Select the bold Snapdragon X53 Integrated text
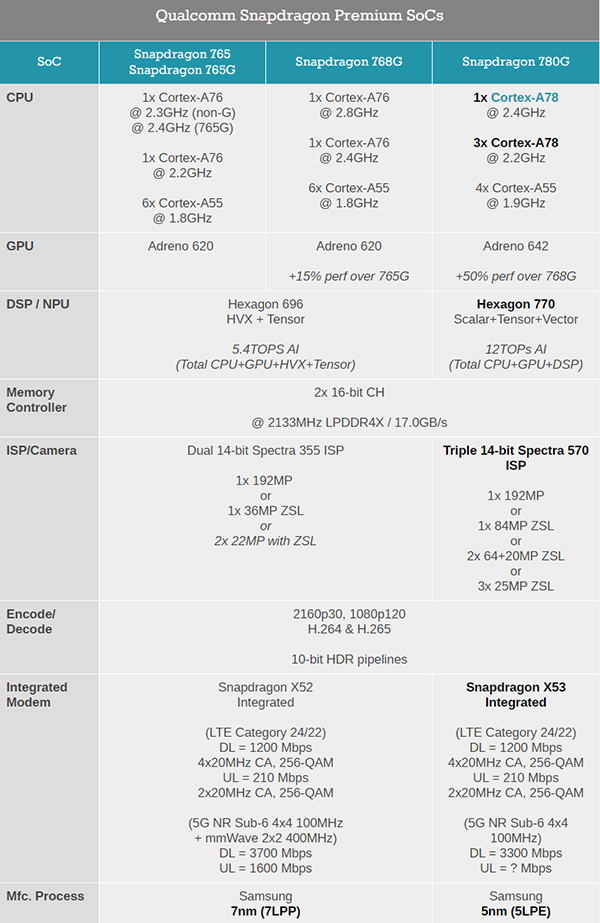The image size is (600, 923). (x=516, y=695)
